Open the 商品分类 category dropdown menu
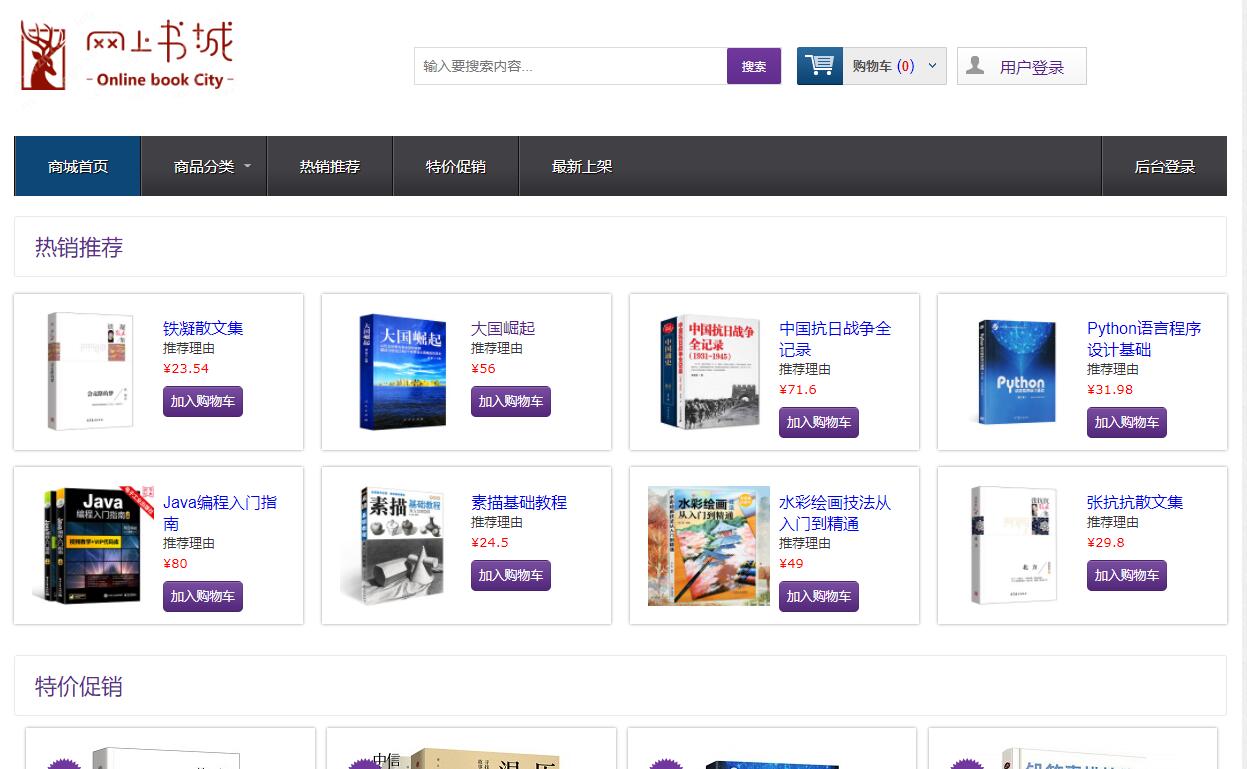The width and height of the screenshot is (1247, 769). (204, 166)
